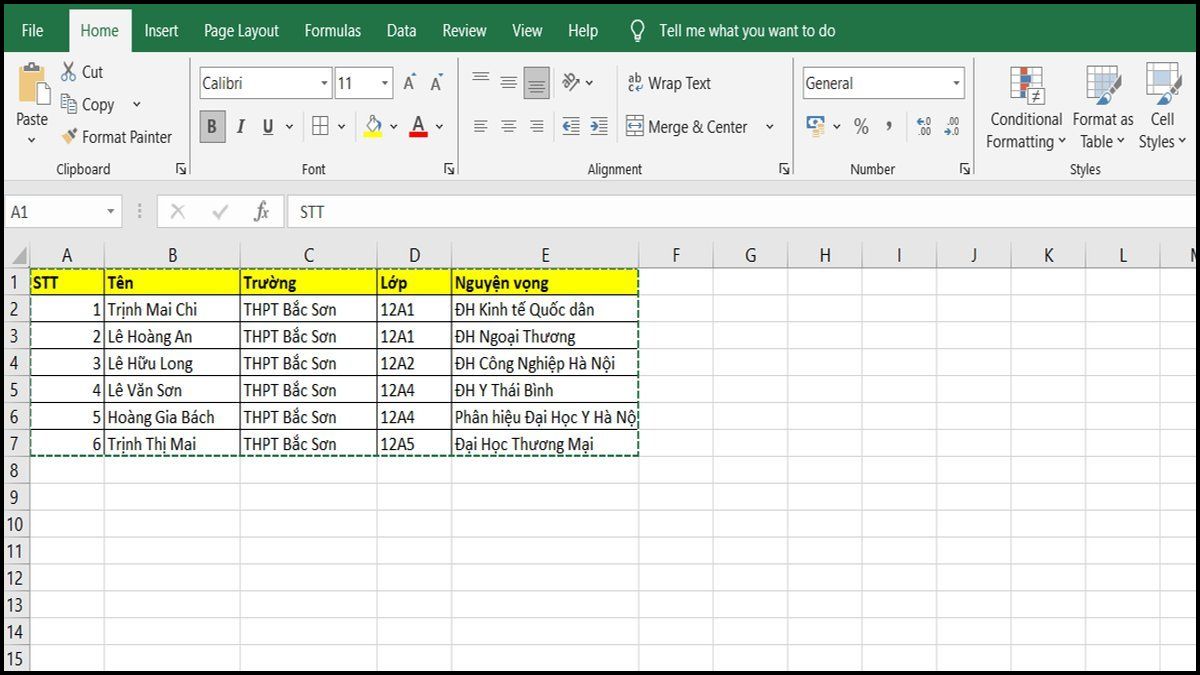This screenshot has width=1200, height=675.
Task: Open the font size 11 dropdown
Action: tap(385, 84)
